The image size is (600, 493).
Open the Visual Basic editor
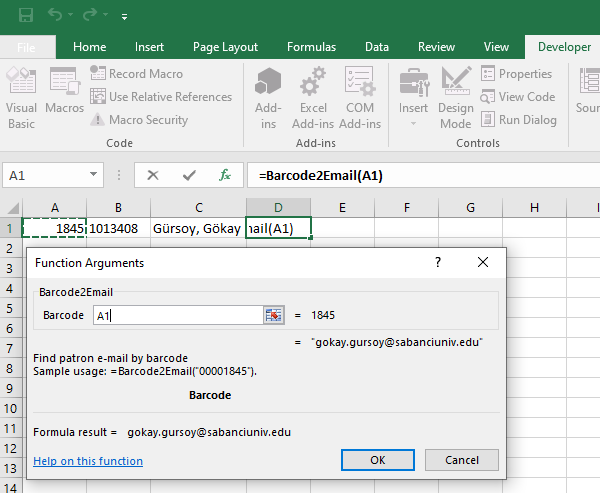point(21,98)
